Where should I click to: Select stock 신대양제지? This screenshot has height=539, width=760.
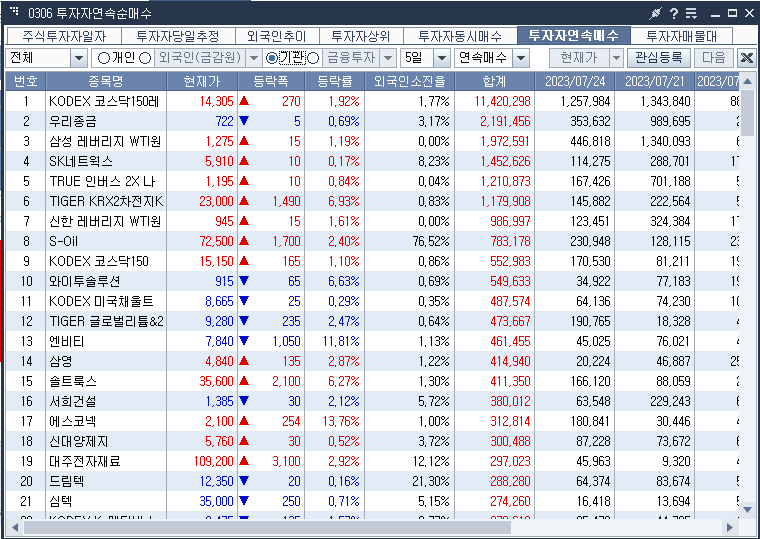[79, 441]
